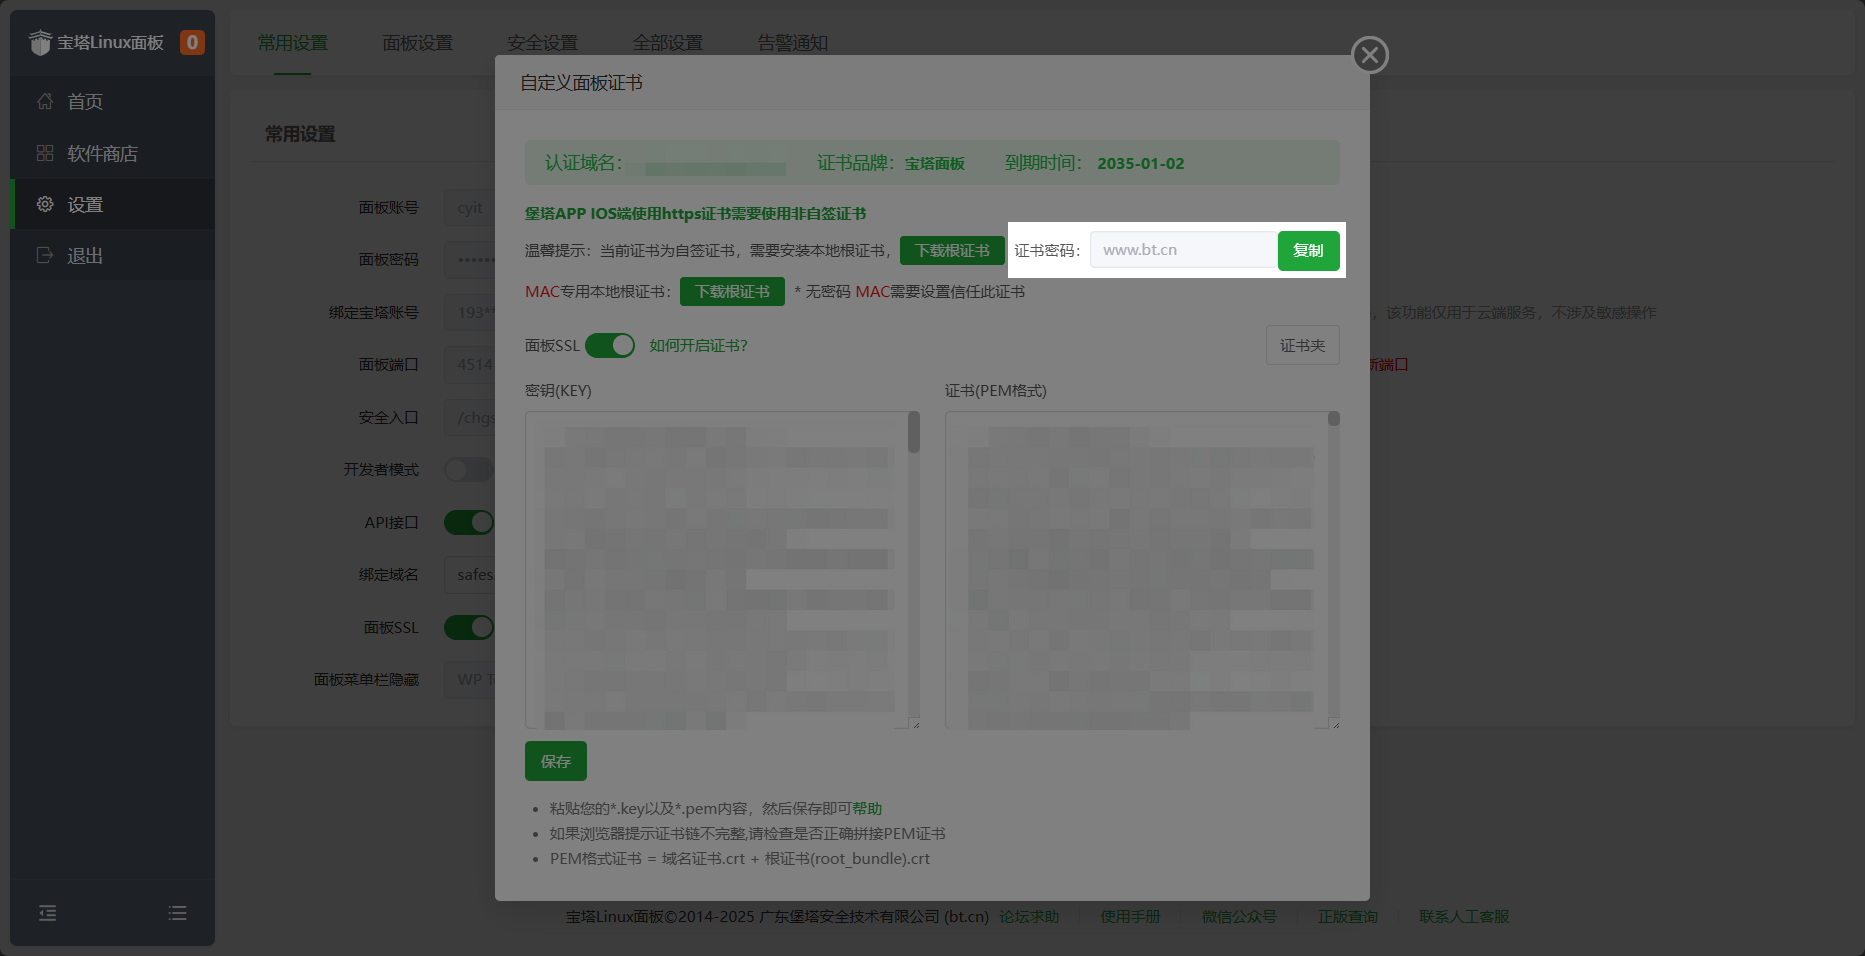Click the 退出 logout icon
This screenshot has width=1865, height=956.
tap(44, 255)
